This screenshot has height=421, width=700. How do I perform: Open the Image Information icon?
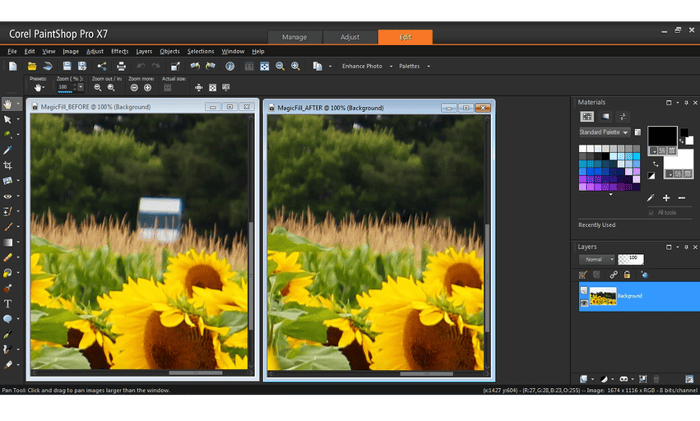click(x=230, y=66)
